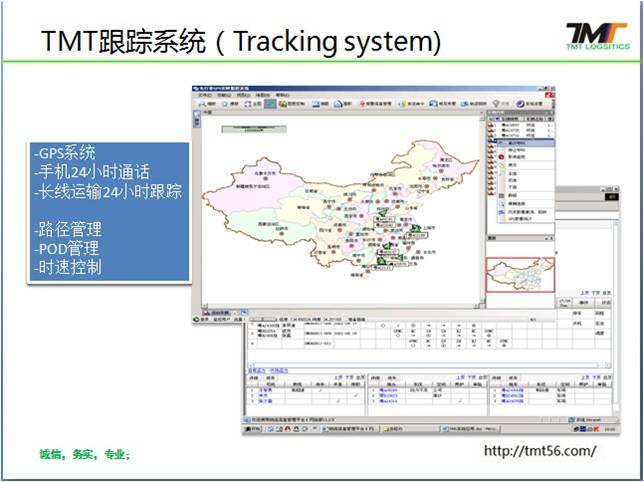Click the taskbar clock
This screenshot has height=482, width=644.
click(x=610, y=429)
